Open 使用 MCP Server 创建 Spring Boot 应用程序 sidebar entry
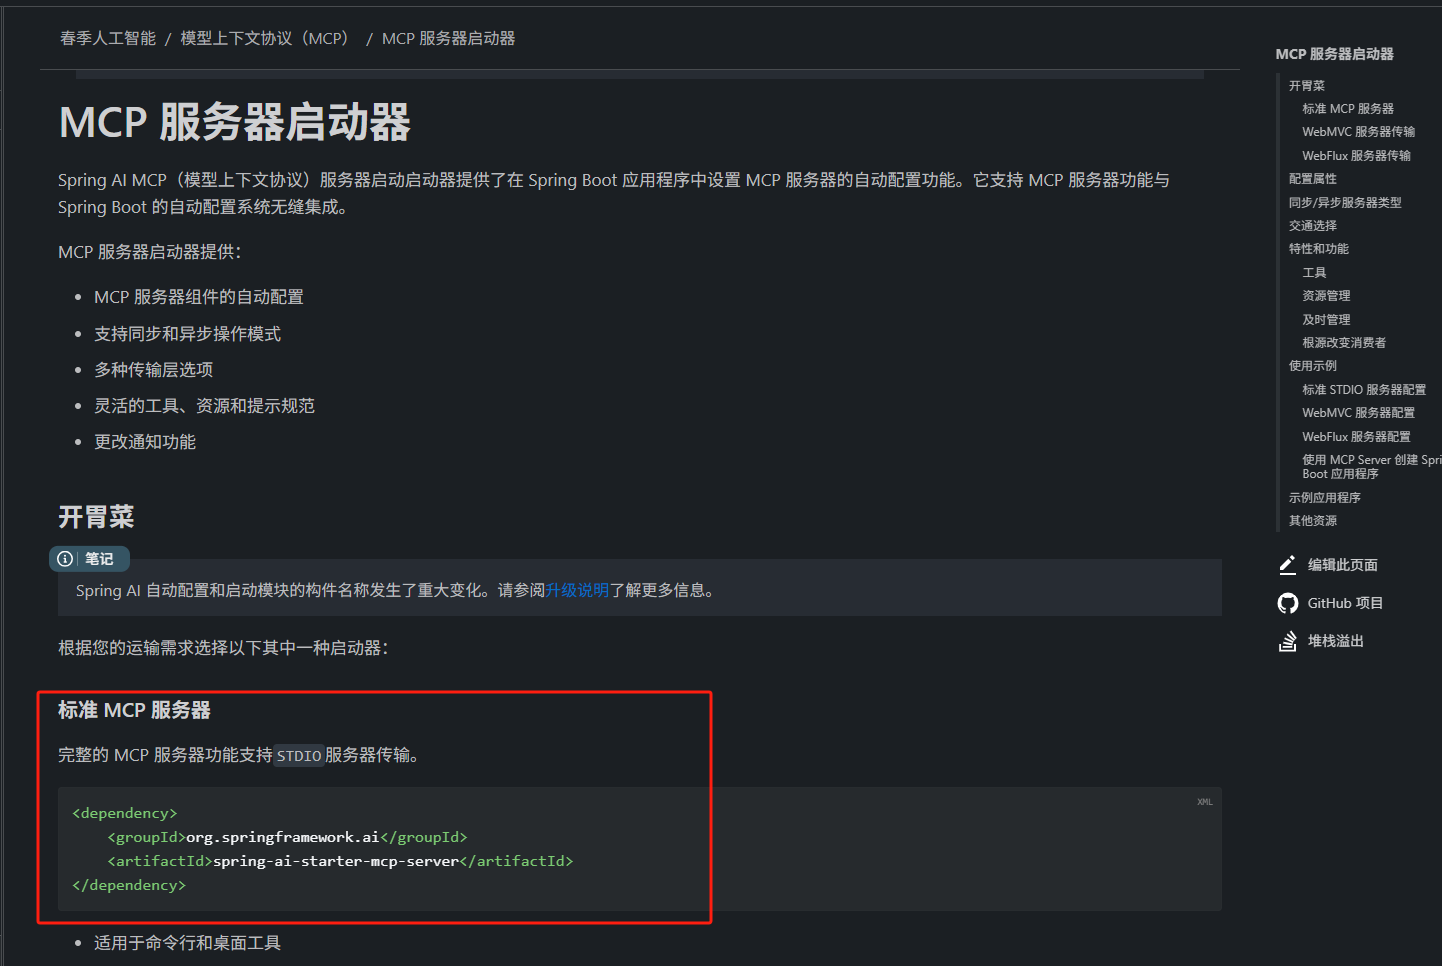The width and height of the screenshot is (1442, 966). tap(1372, 467)
